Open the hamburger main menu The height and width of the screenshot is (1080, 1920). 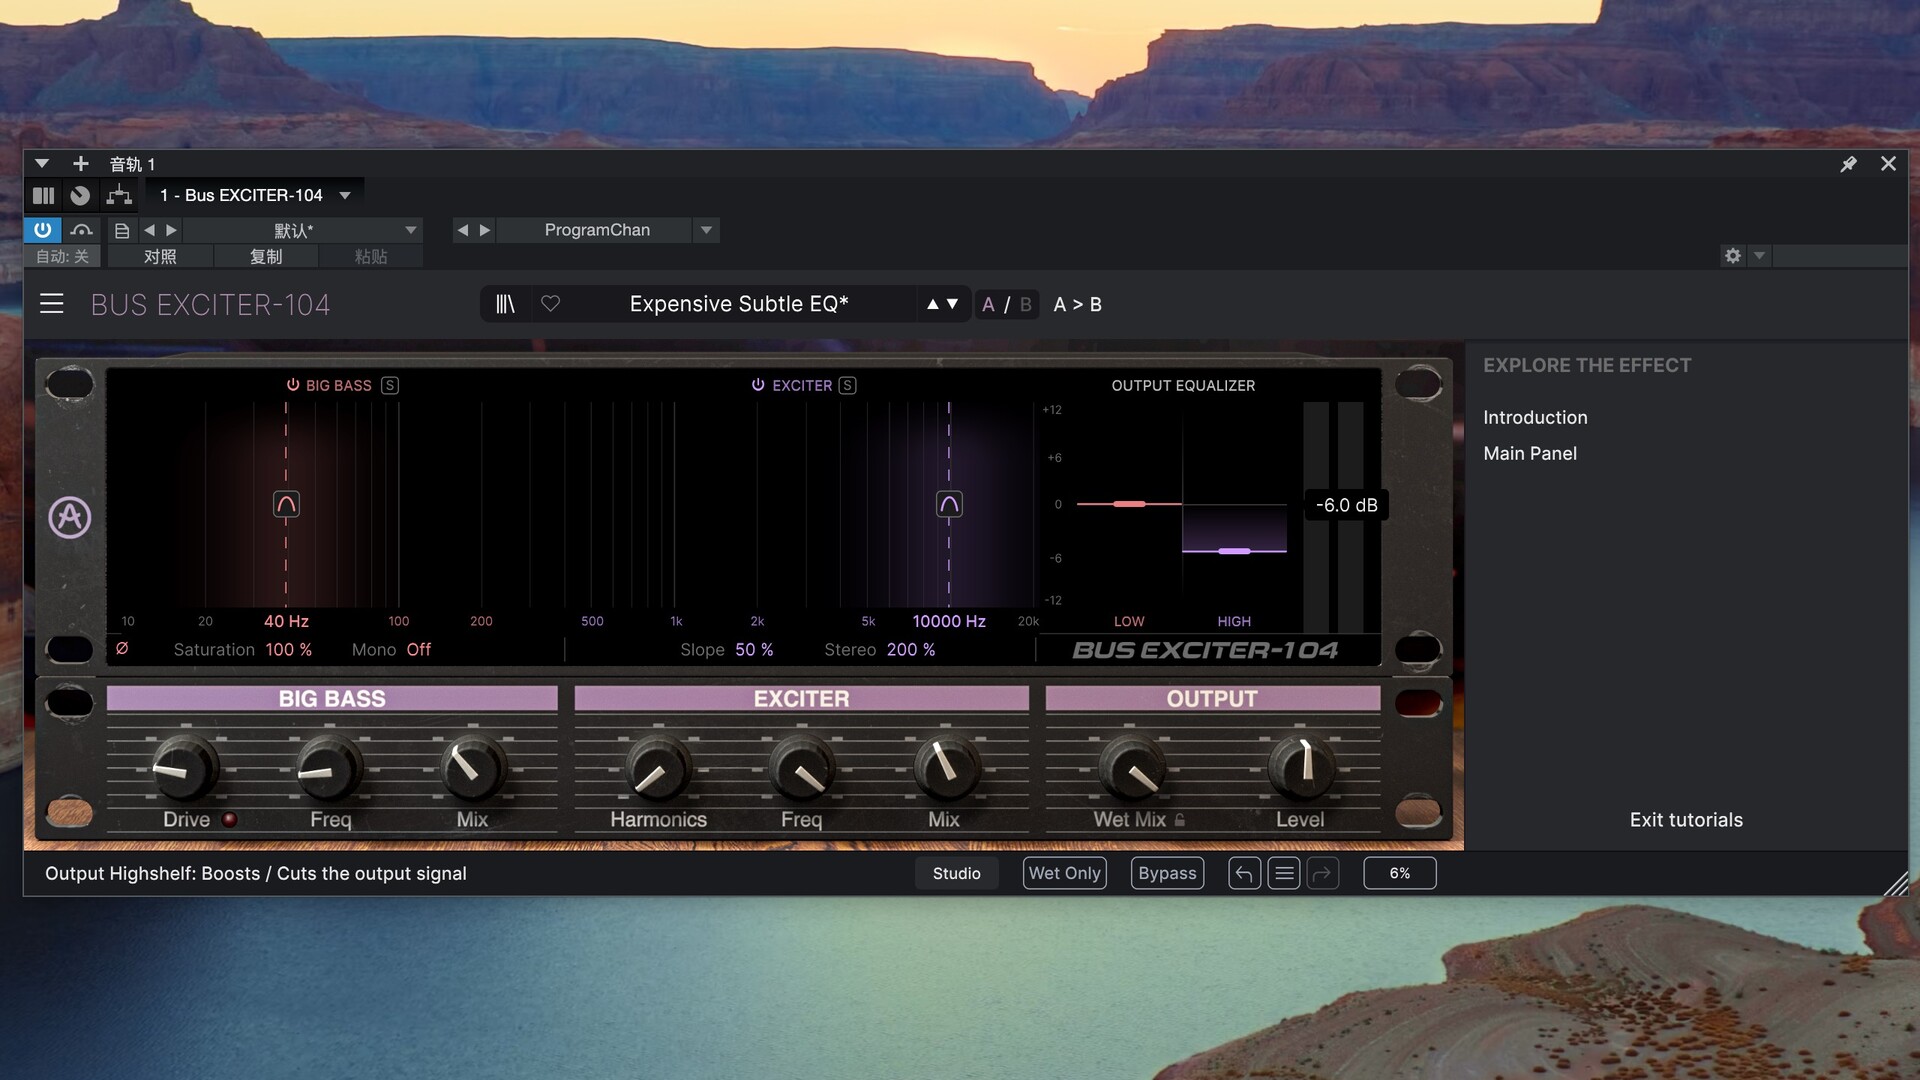(x=51, y=304)
